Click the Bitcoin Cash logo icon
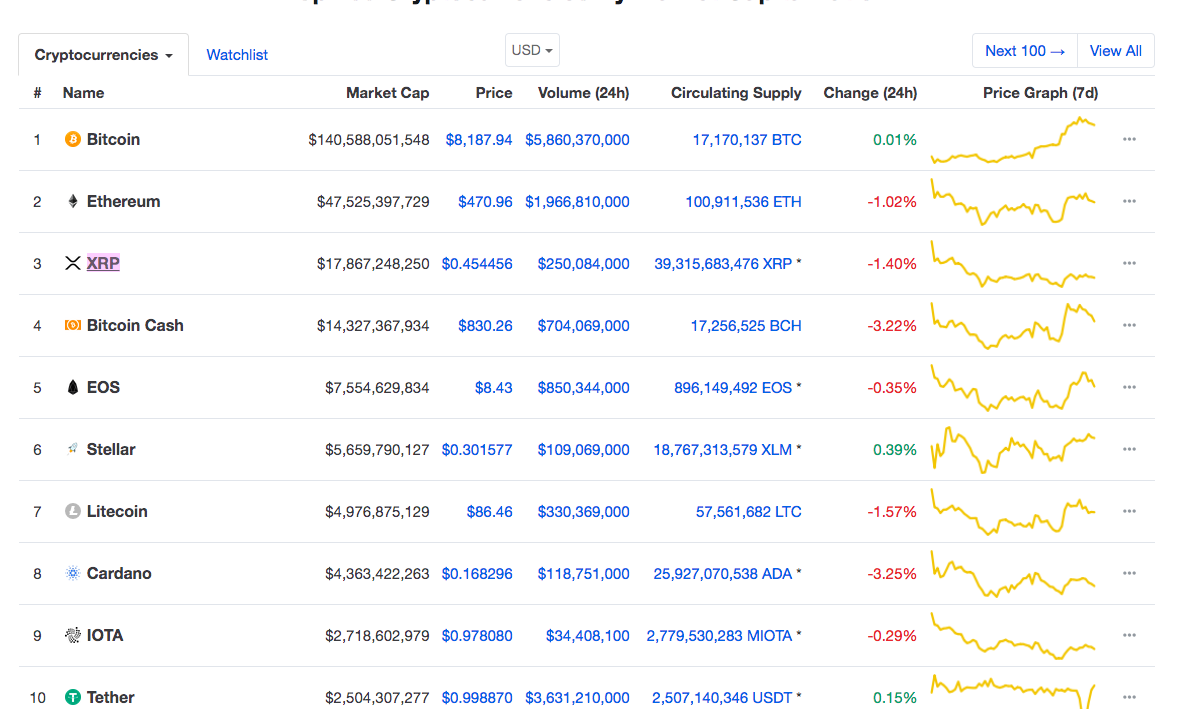Image resolution: width=1191 pixels, height=709 pixels. [73, 325]
